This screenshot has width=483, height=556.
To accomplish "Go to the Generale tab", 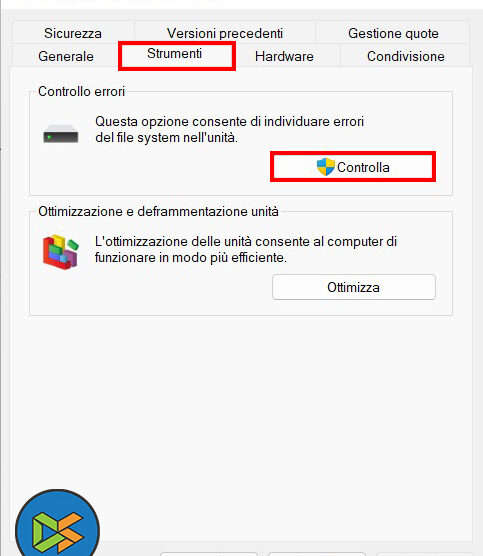I will (x=66, y=56).
